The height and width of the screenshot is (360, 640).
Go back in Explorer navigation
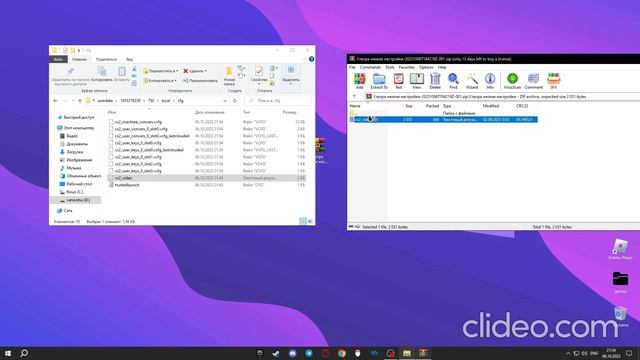(x=56, y=100)
